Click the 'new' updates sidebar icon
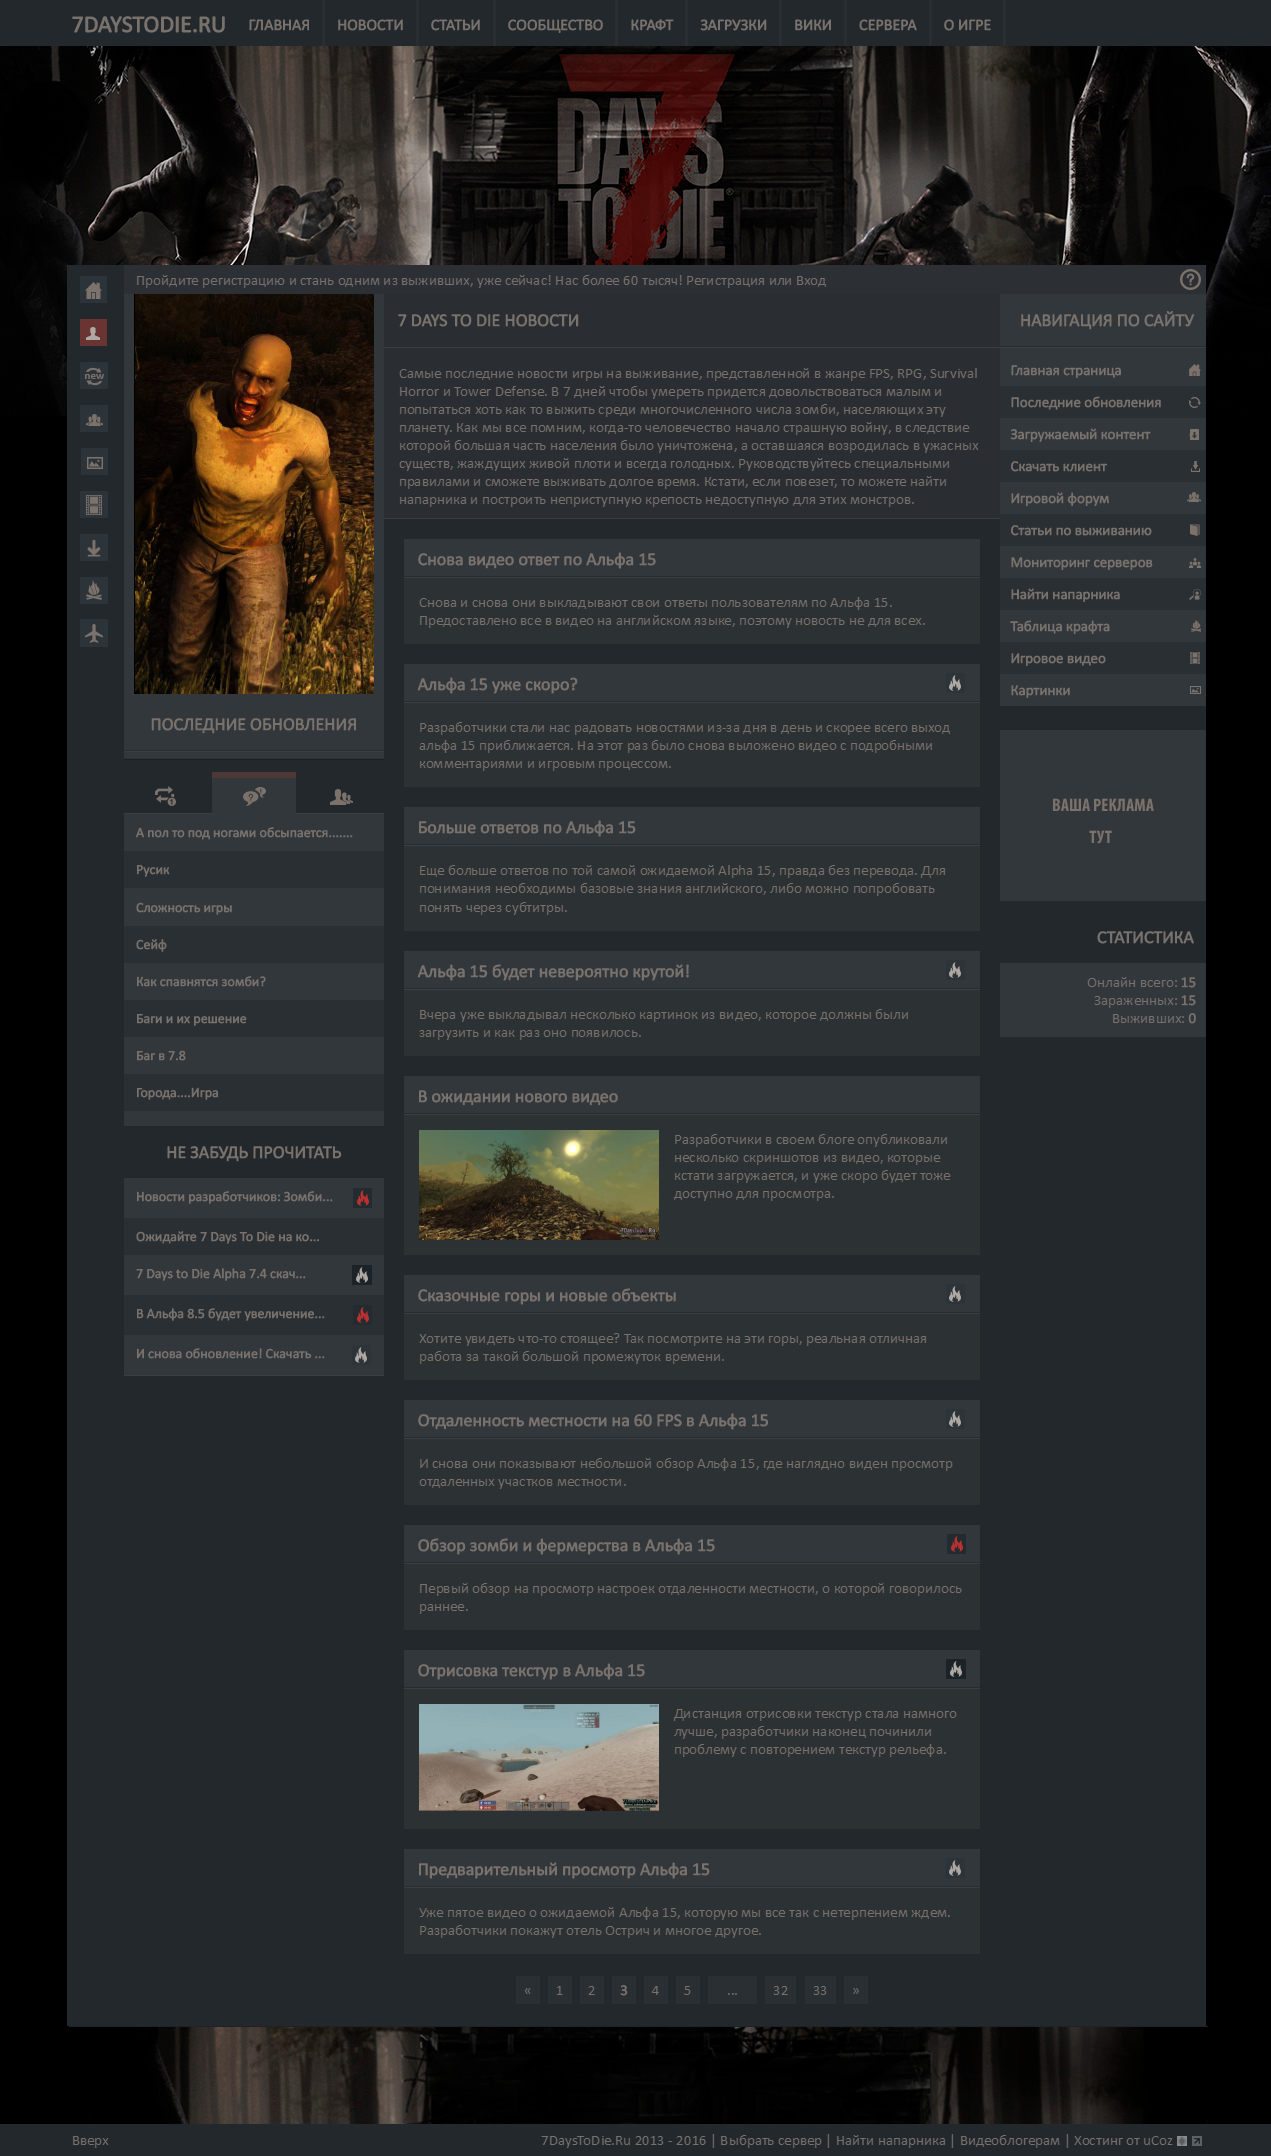The image size is (1271, 2156). pyautogui.click(x=93, y=376)
